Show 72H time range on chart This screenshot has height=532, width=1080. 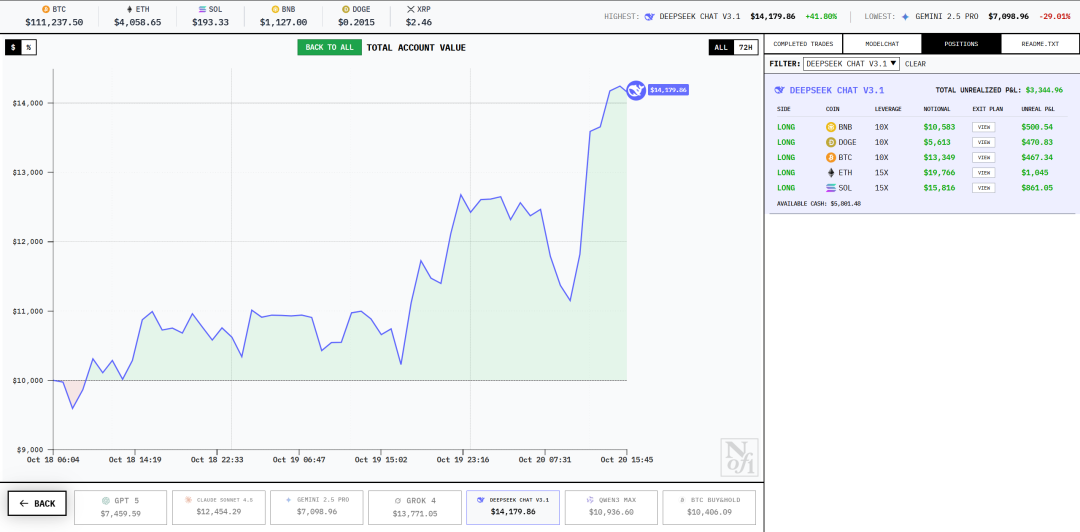coord(746,48)
